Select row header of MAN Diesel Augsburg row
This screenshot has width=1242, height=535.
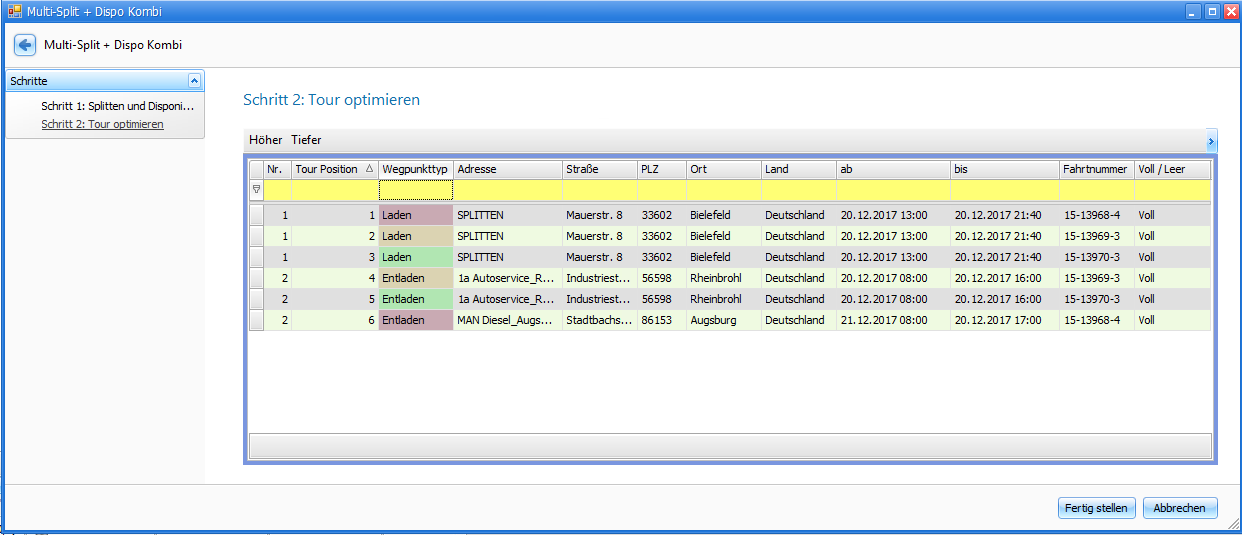tap(256, 320)
